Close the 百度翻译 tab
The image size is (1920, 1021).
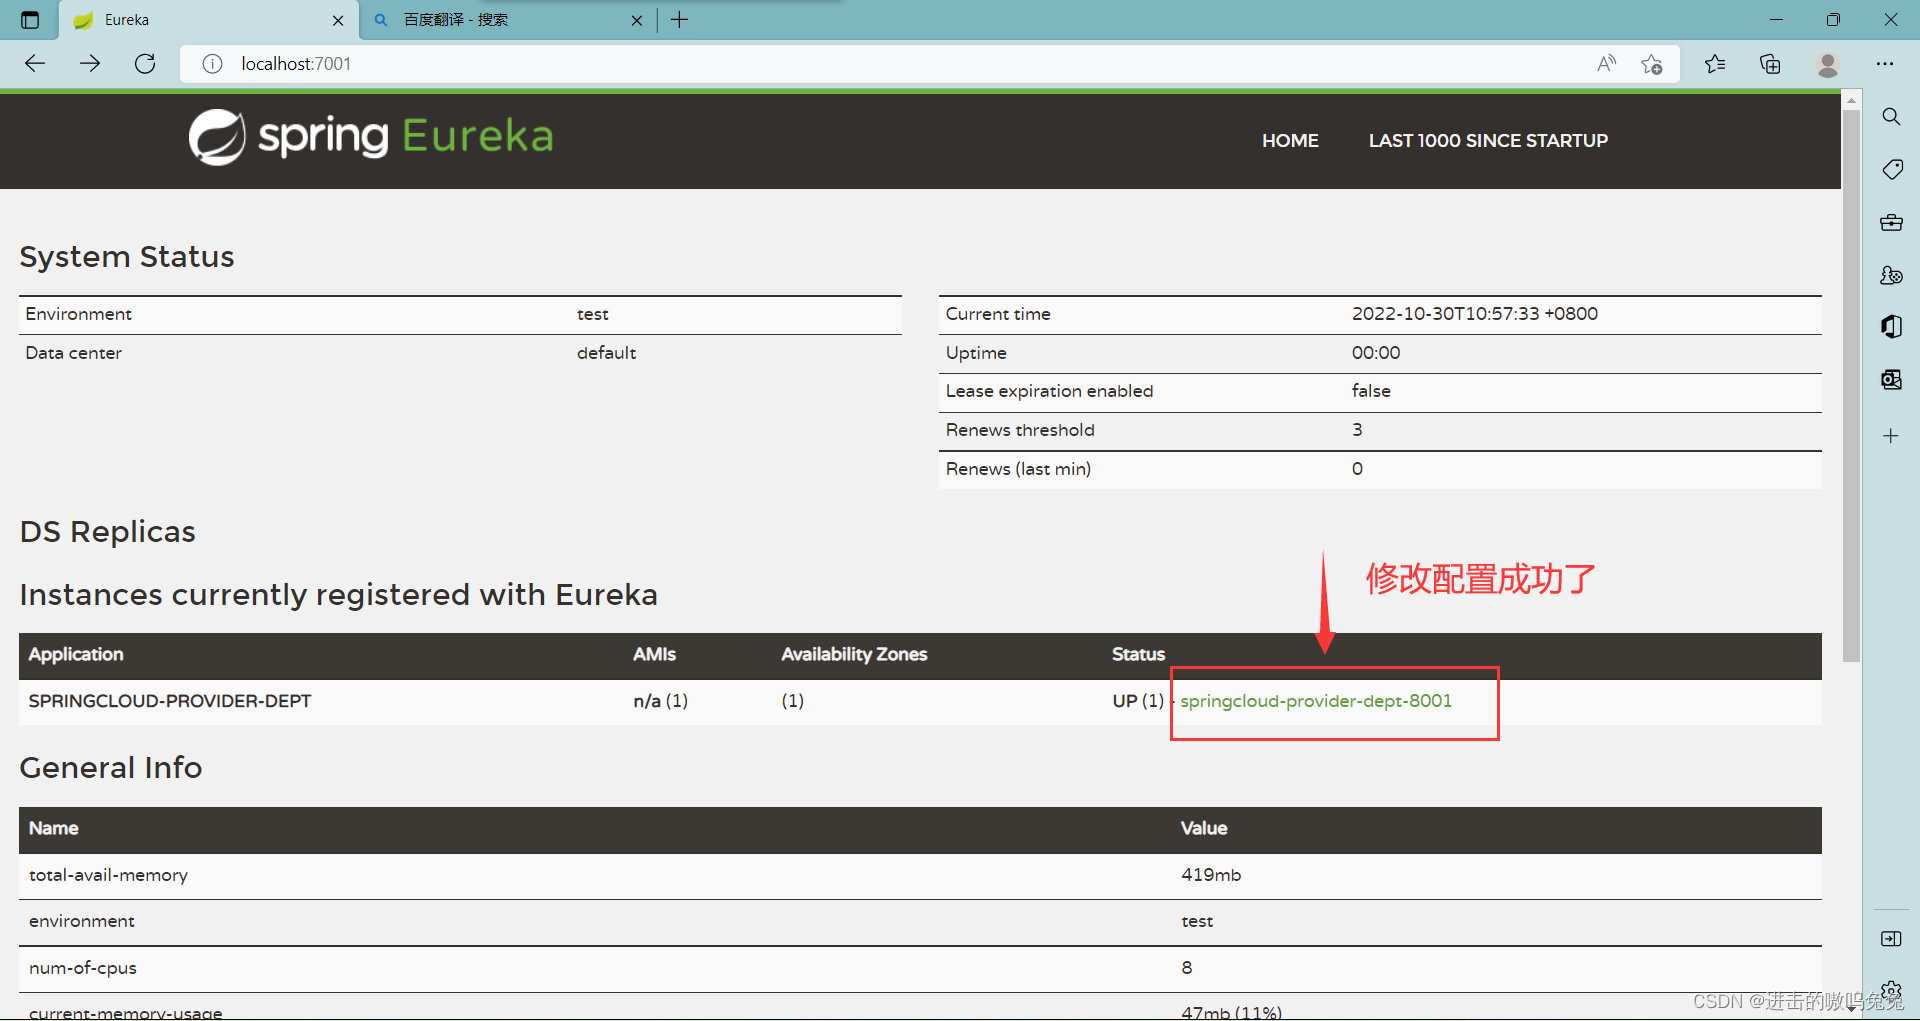[637, 20]
